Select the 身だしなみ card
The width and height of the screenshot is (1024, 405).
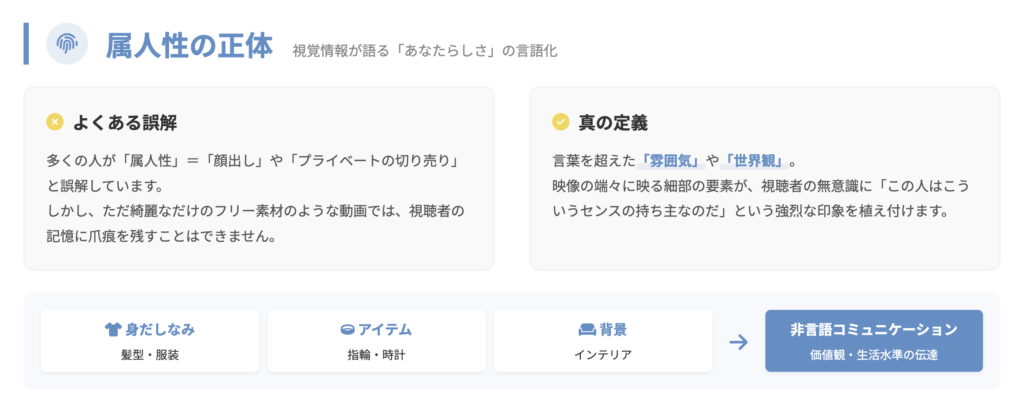tap(149, 341)
